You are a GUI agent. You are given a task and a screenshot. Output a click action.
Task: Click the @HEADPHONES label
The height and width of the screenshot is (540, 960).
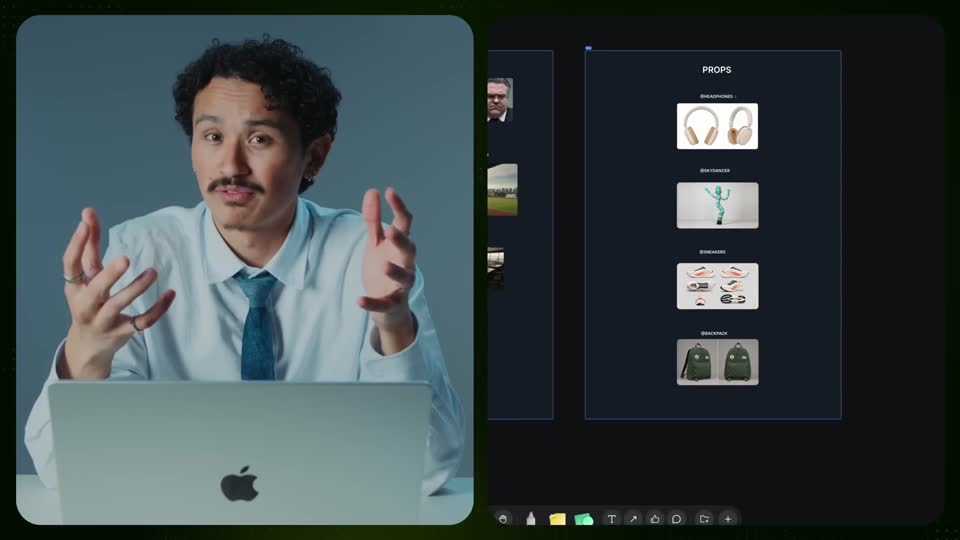(716, 96)
